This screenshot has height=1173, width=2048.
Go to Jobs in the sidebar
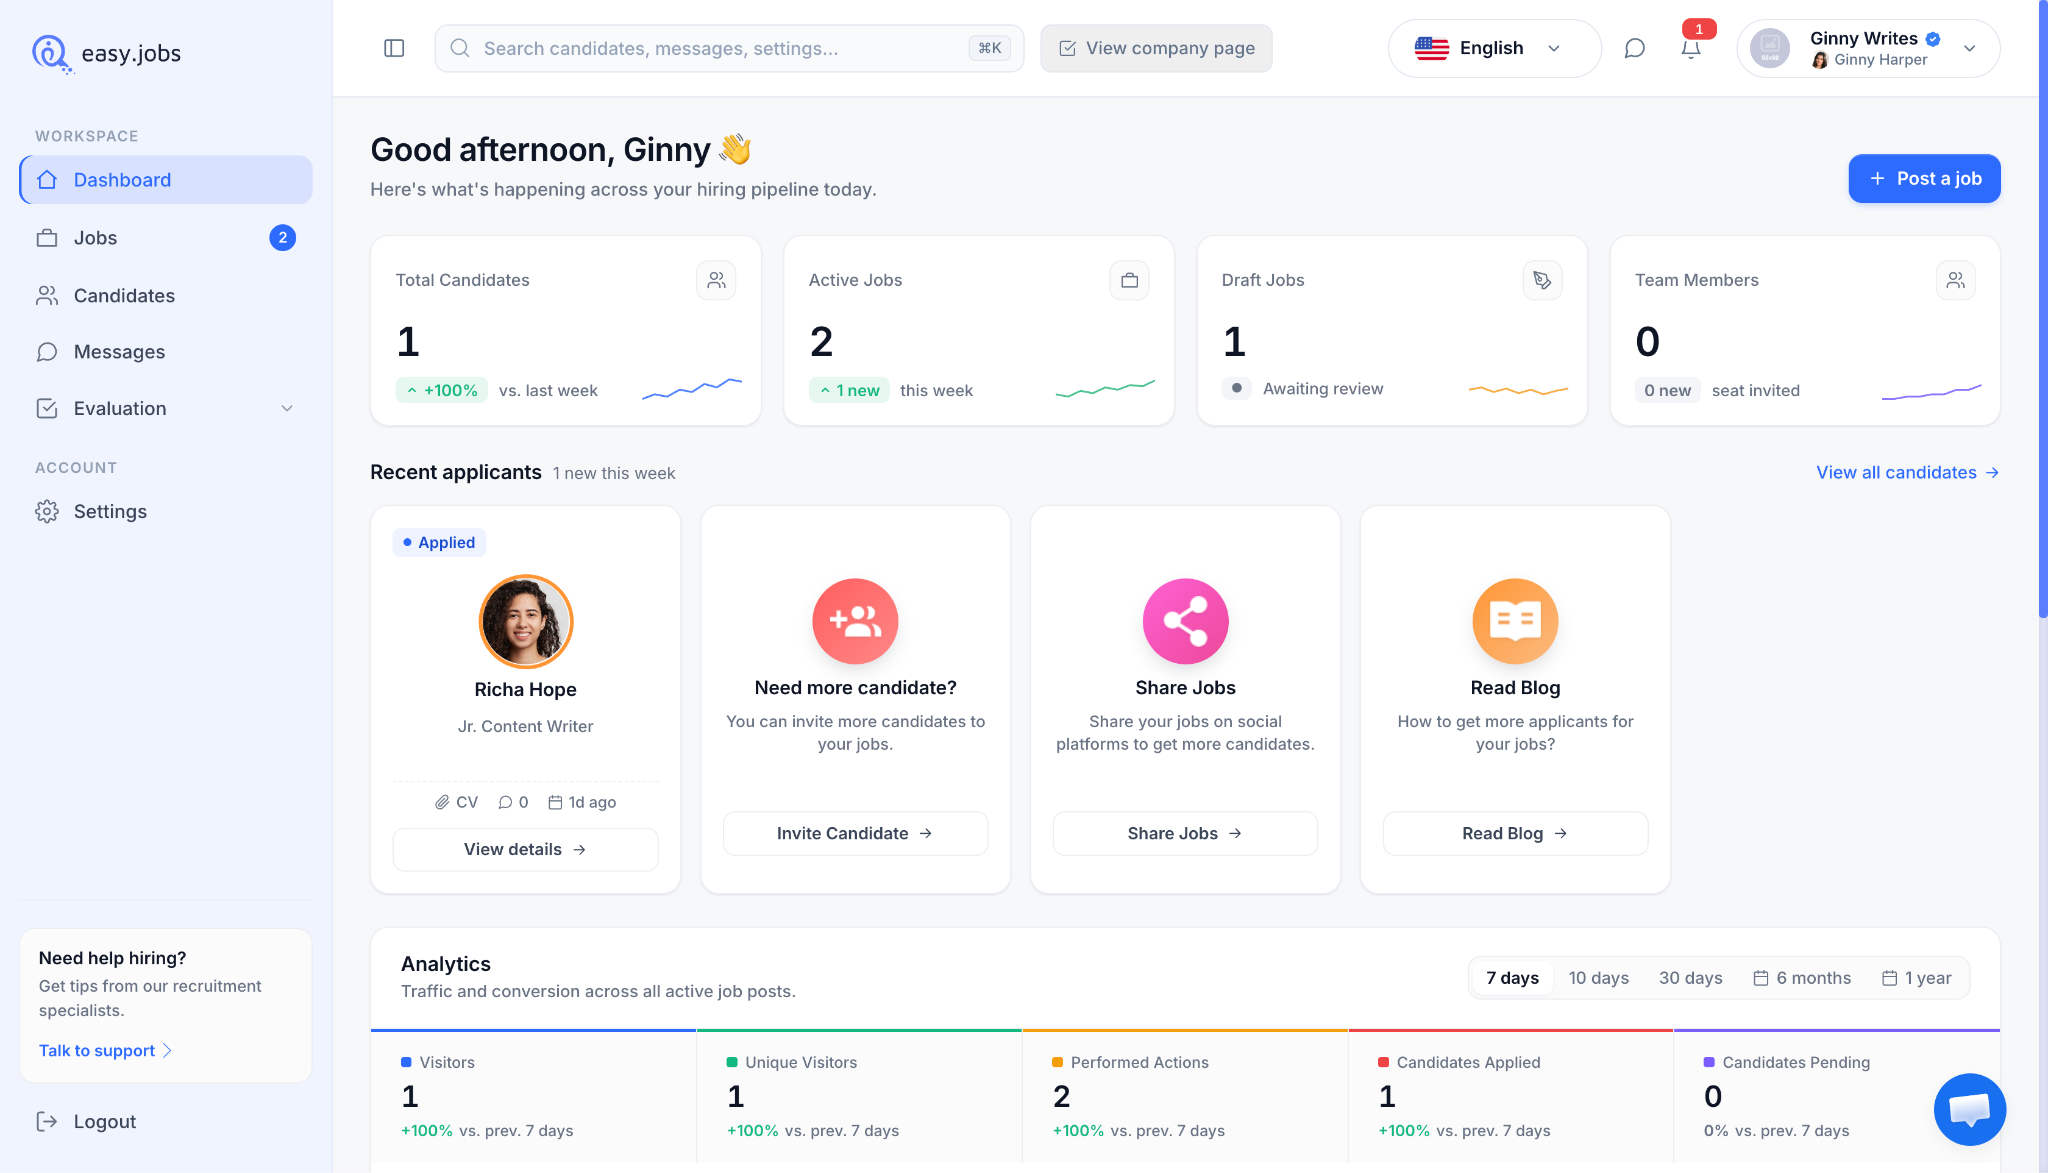tap(166, 238)
